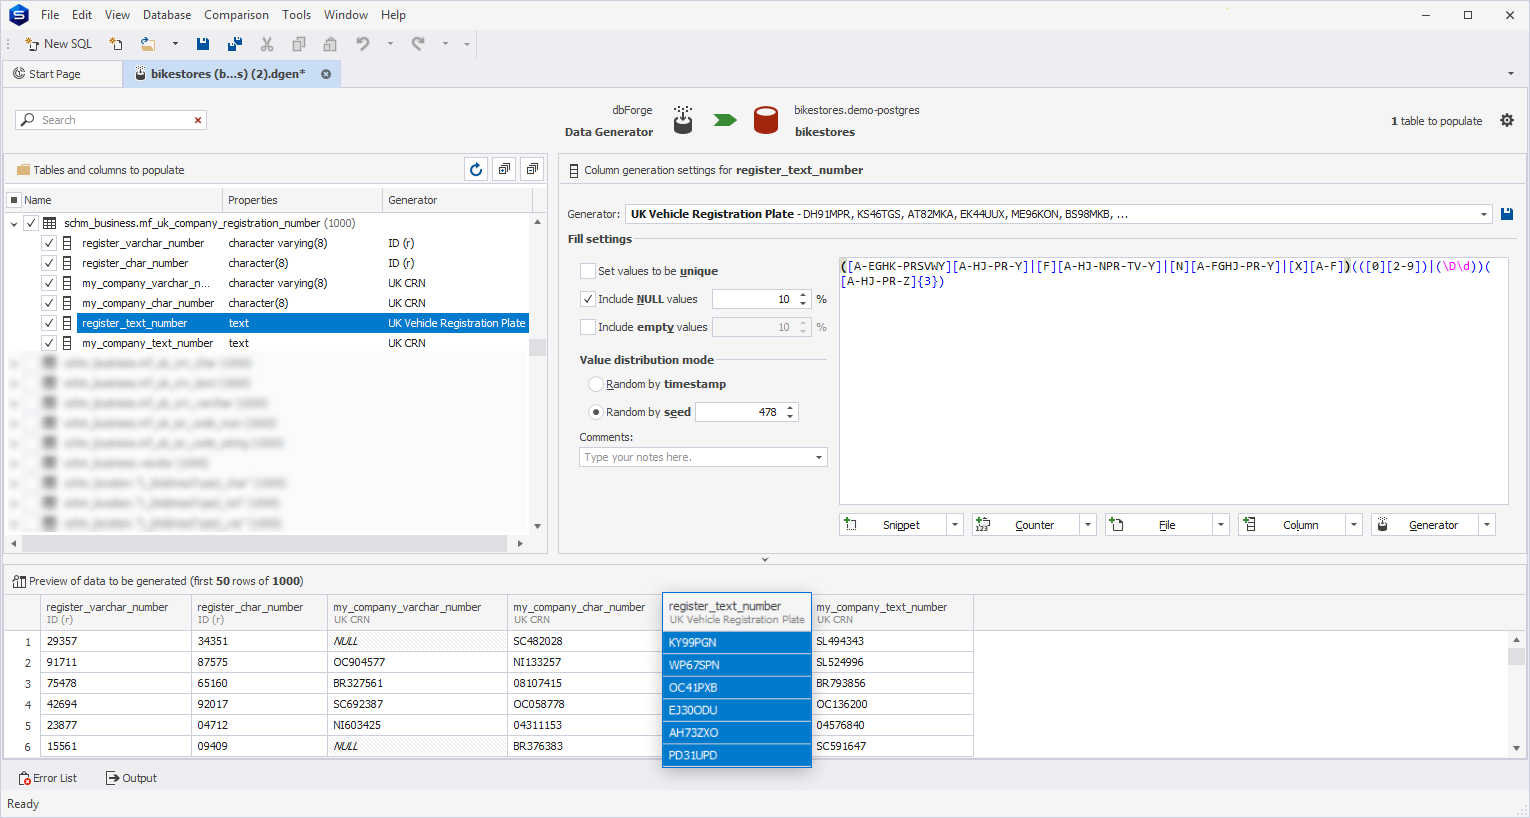The image size is (1530, 818).
Task: Open the Output panel
Action: (x=131, y=778)
